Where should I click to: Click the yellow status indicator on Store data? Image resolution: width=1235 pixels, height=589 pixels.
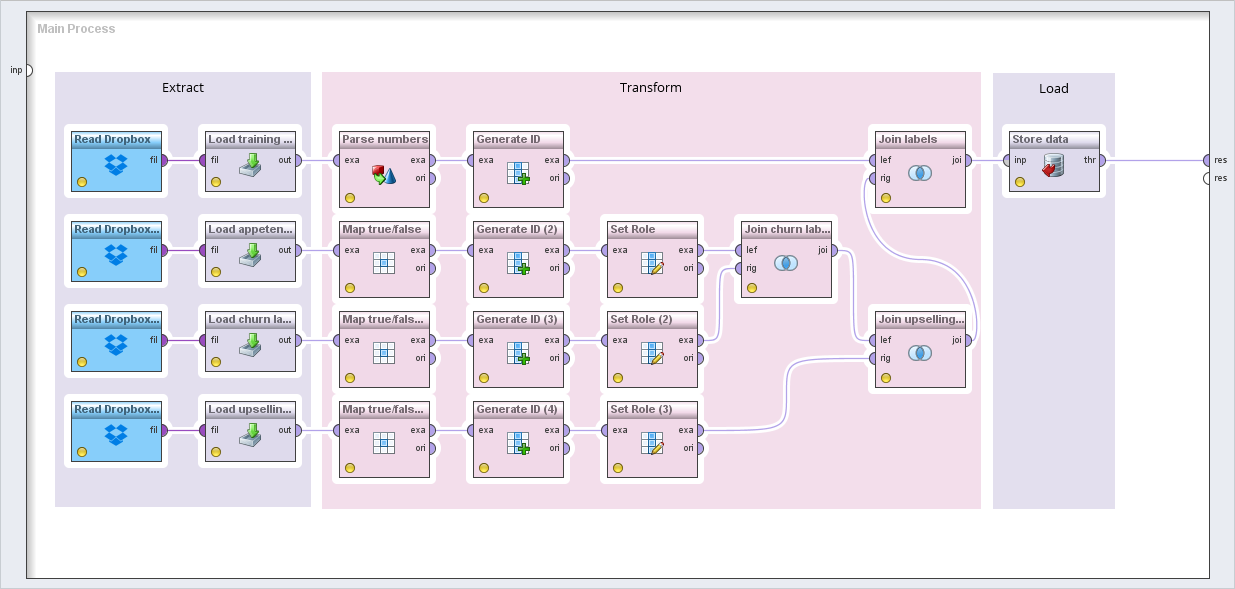tap(1020, 182)
